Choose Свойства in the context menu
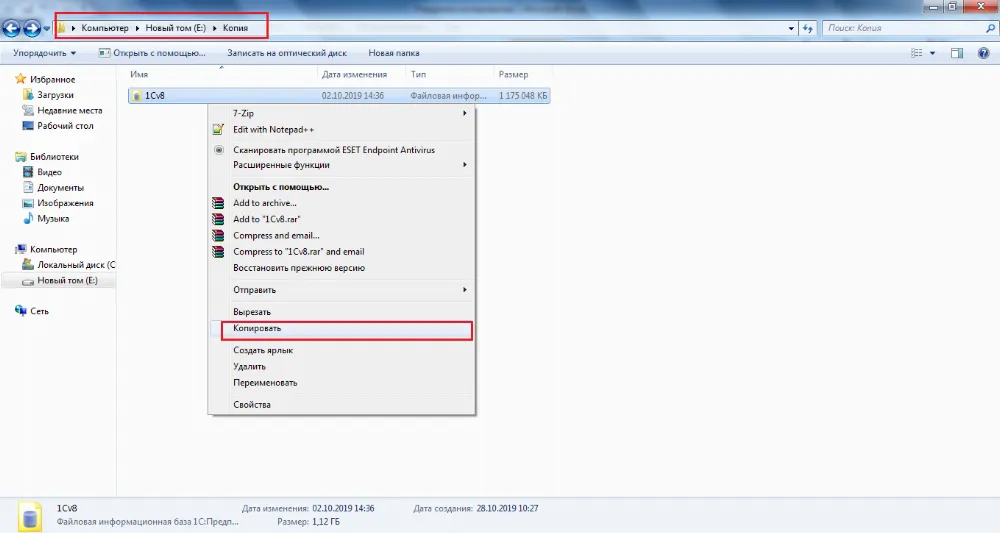Screen dimensions: 1000x533 (342, 404)
